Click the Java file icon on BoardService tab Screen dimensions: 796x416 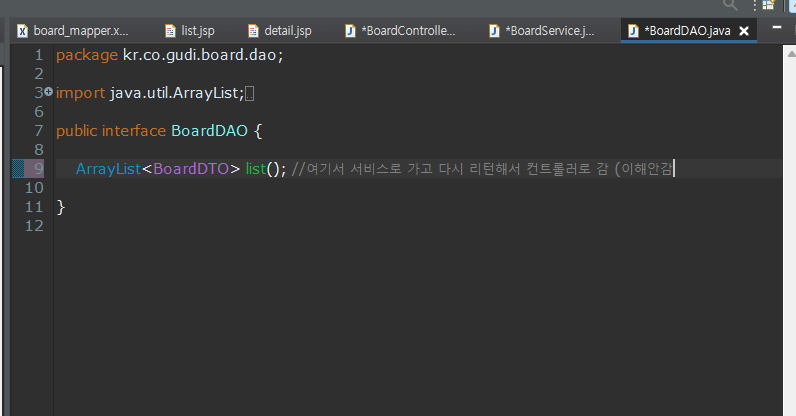click(x=494, y=31)
